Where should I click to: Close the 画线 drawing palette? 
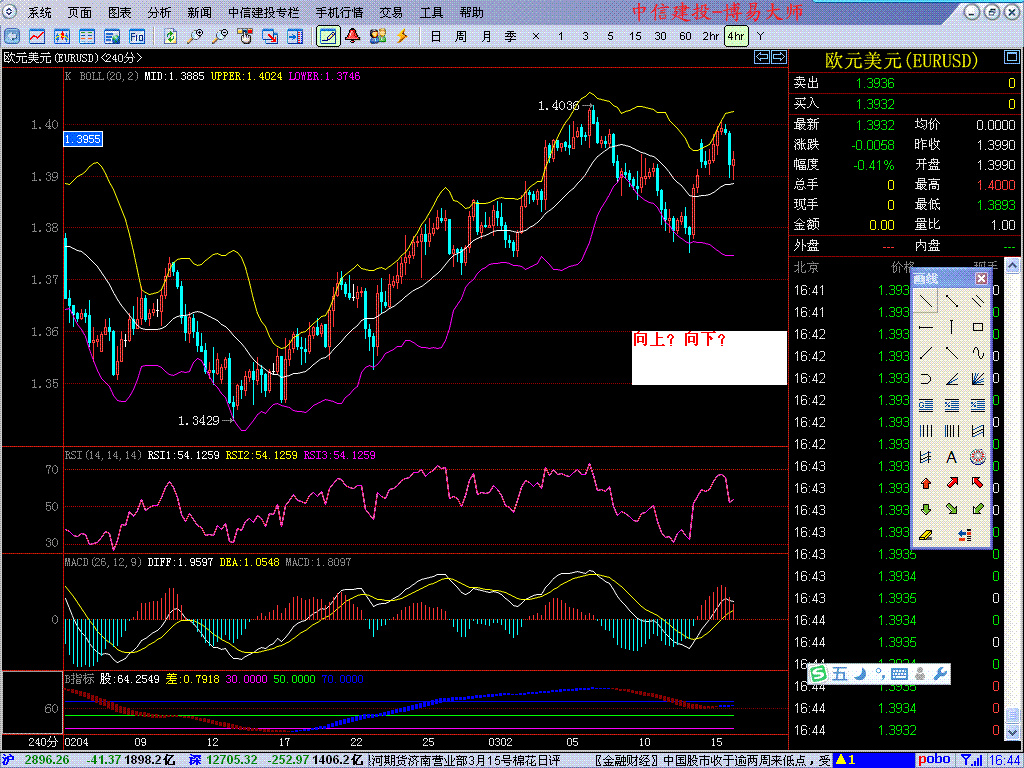(981, 279)
